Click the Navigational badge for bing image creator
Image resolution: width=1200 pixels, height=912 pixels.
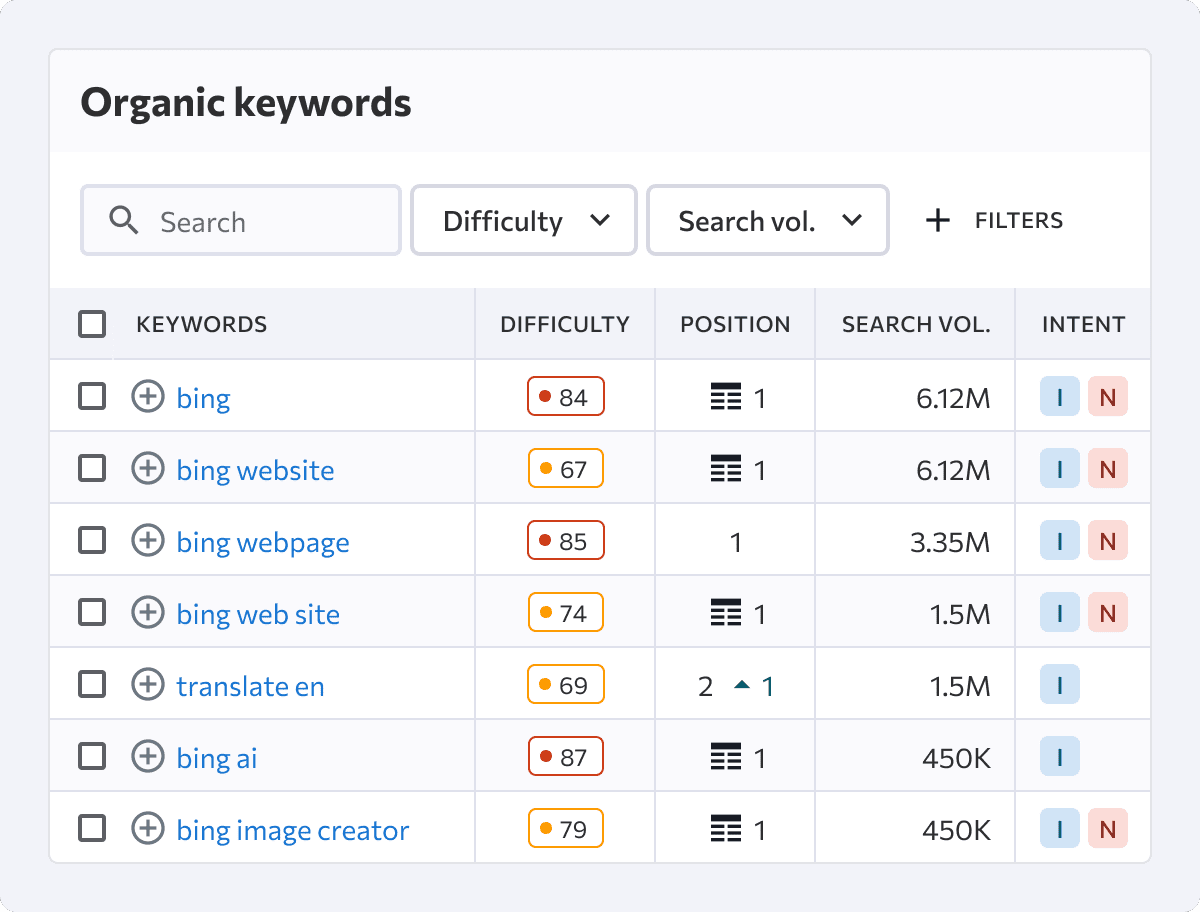tap(1108, 829)
